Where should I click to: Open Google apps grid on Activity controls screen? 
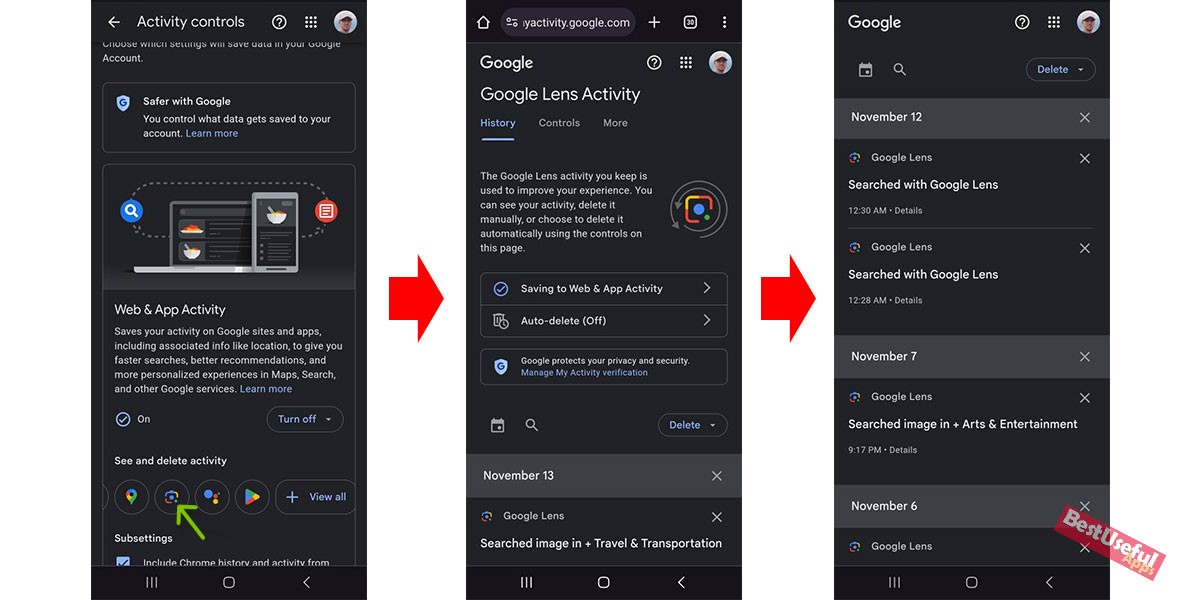click(x=311, y=22)
